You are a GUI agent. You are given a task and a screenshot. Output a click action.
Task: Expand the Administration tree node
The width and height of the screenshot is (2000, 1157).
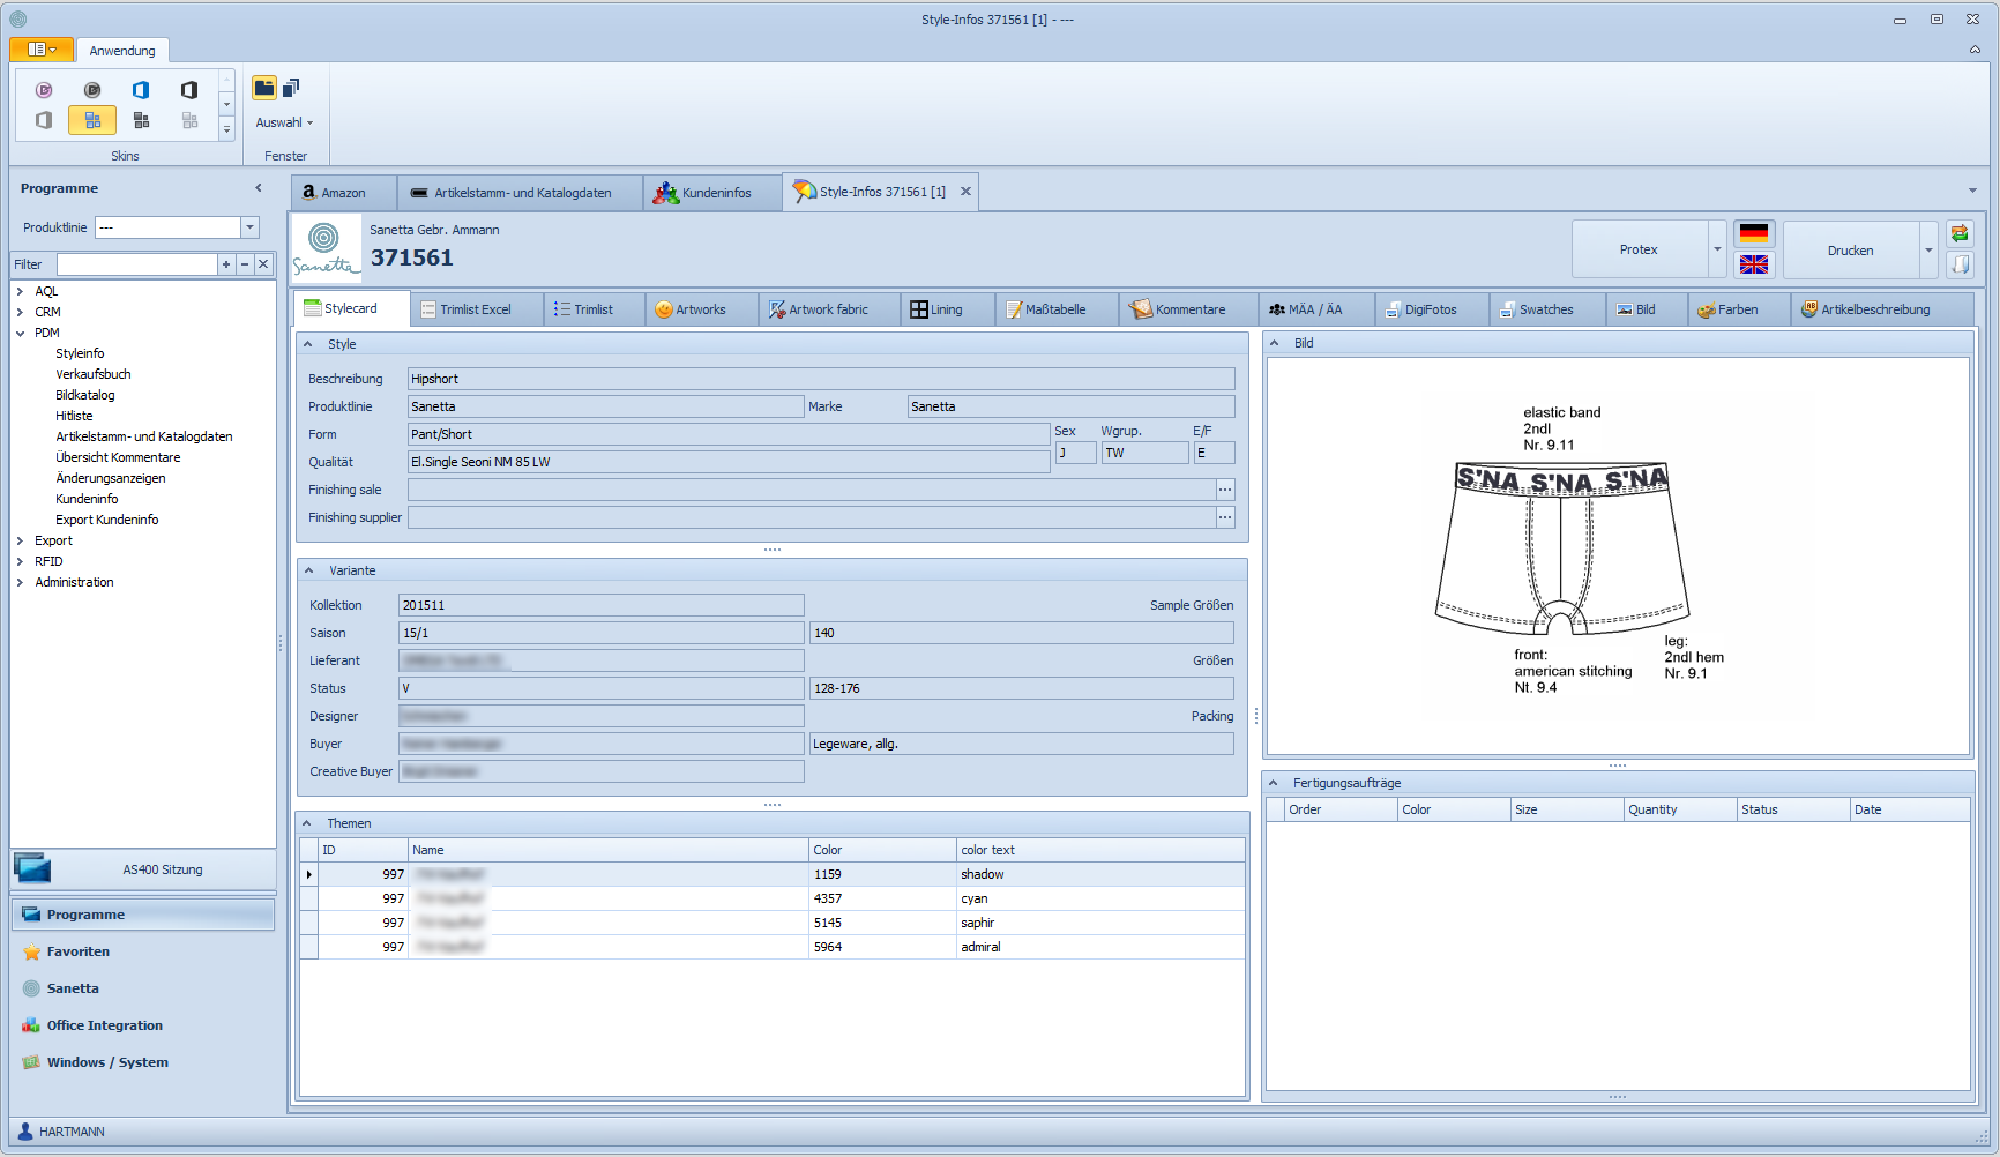[20, 583]
